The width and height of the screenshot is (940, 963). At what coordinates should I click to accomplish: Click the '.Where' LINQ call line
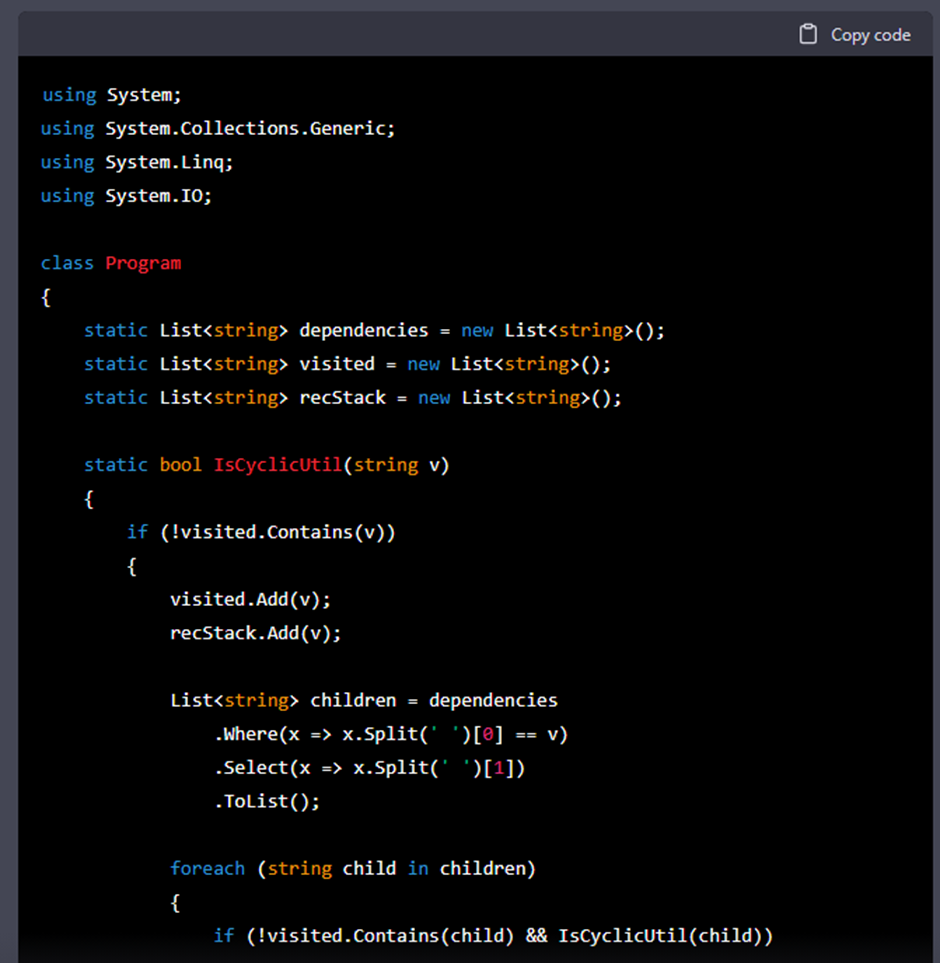pos(390,734)
